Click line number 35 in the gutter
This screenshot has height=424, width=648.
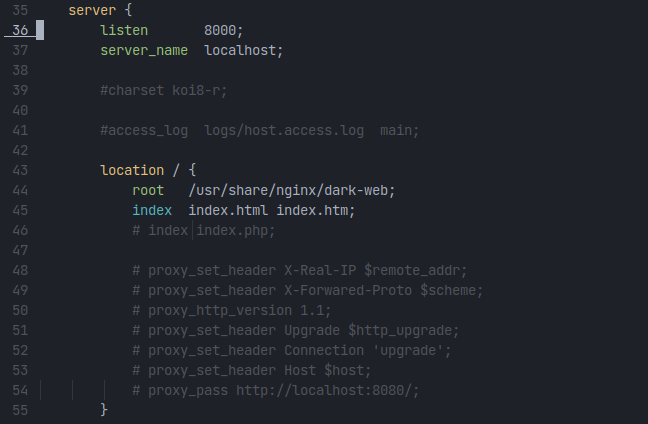[20, 10]
